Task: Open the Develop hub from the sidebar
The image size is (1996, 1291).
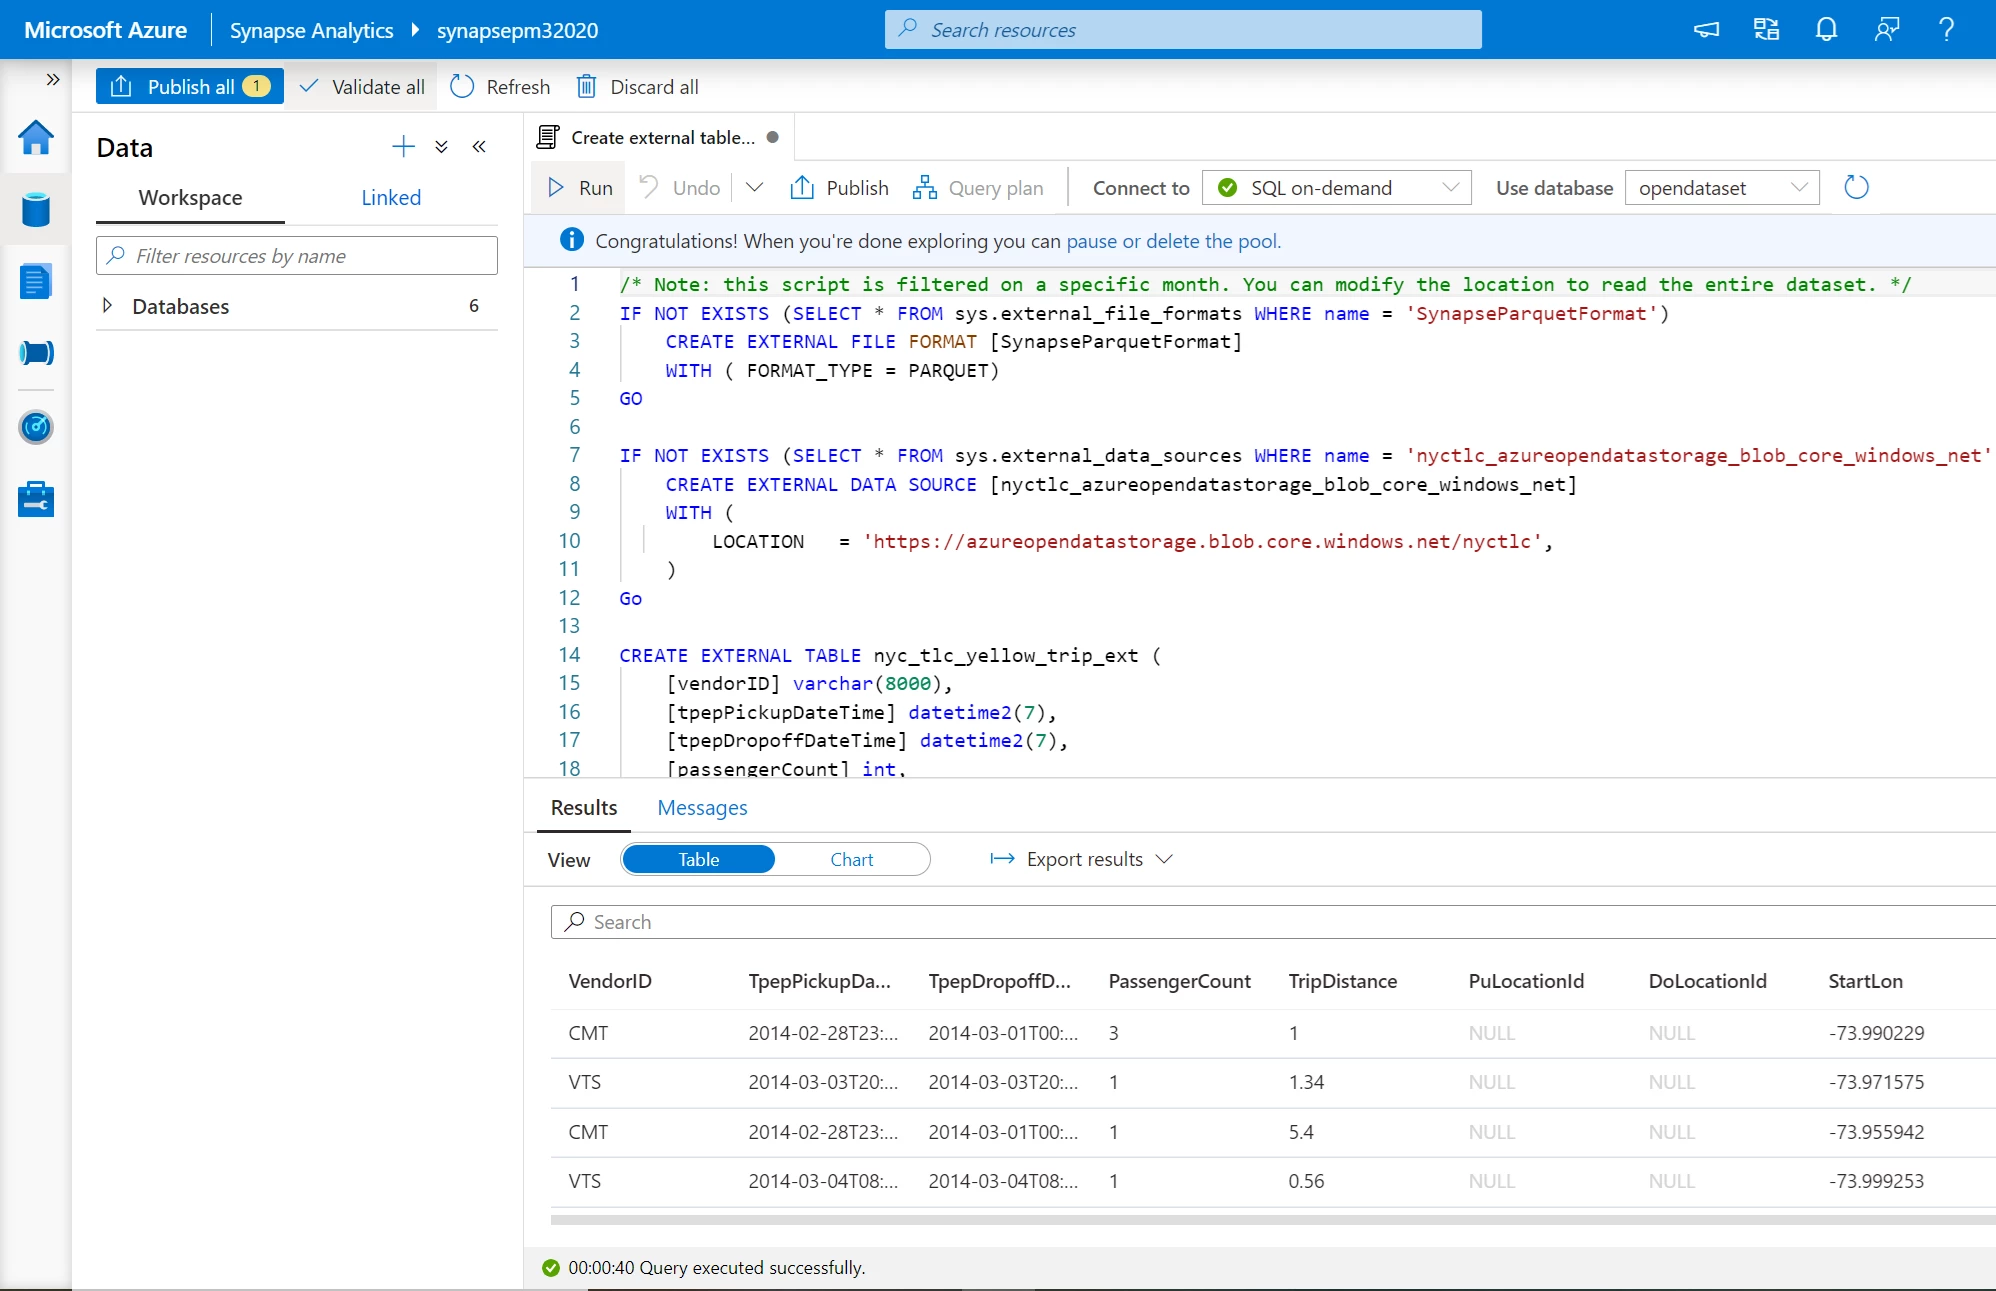Action: tap(36, 281)
